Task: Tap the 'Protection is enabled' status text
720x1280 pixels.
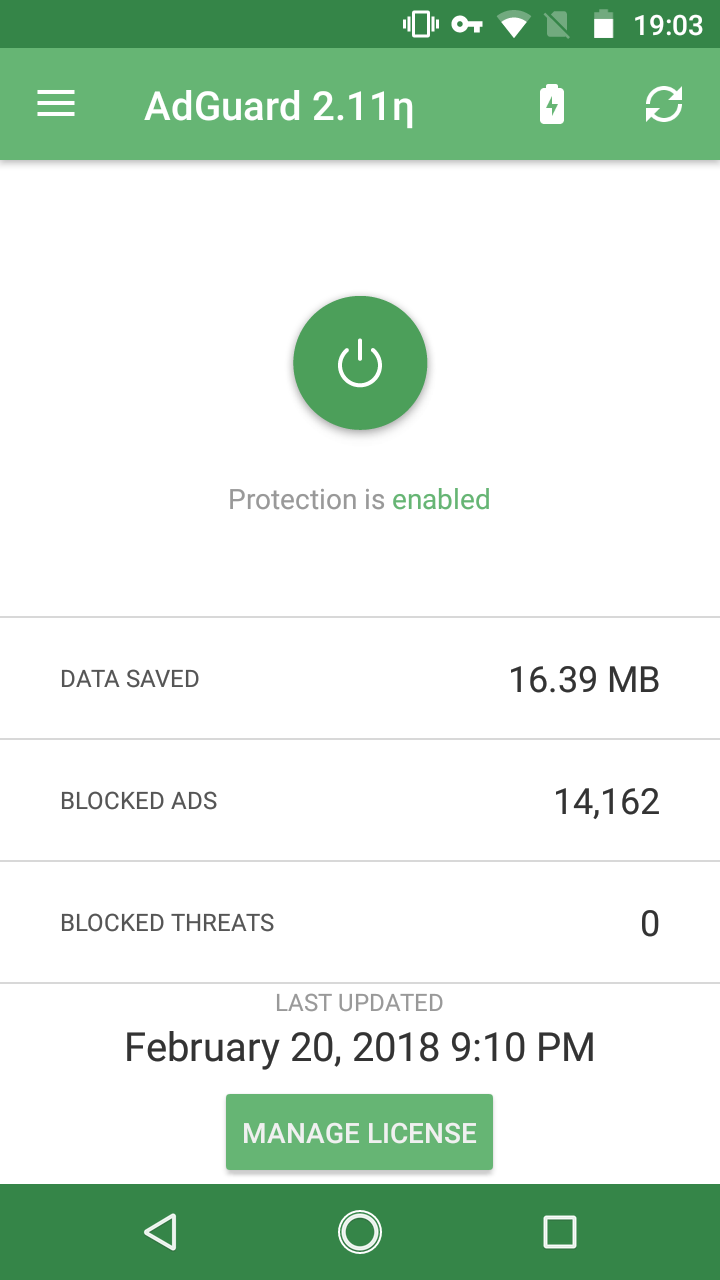Action: tap(359, 499)
